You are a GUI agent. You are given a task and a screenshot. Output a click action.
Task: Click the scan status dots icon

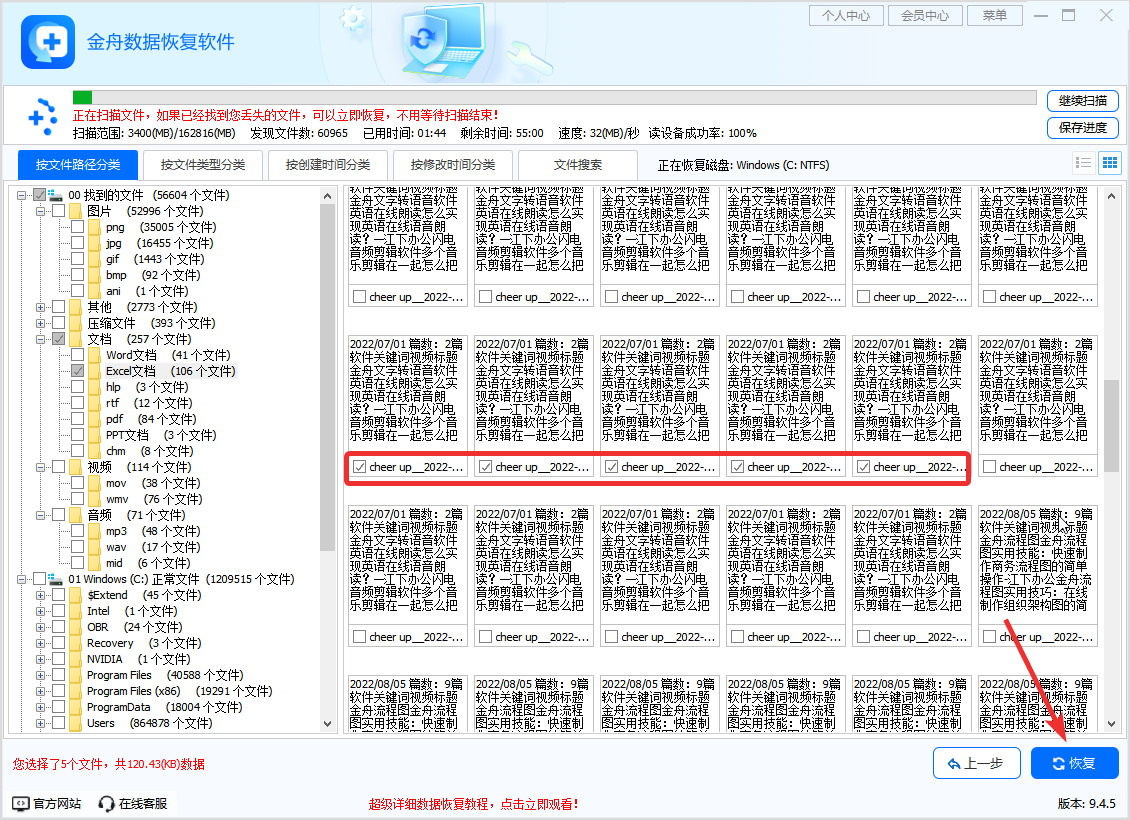[43, 117]
